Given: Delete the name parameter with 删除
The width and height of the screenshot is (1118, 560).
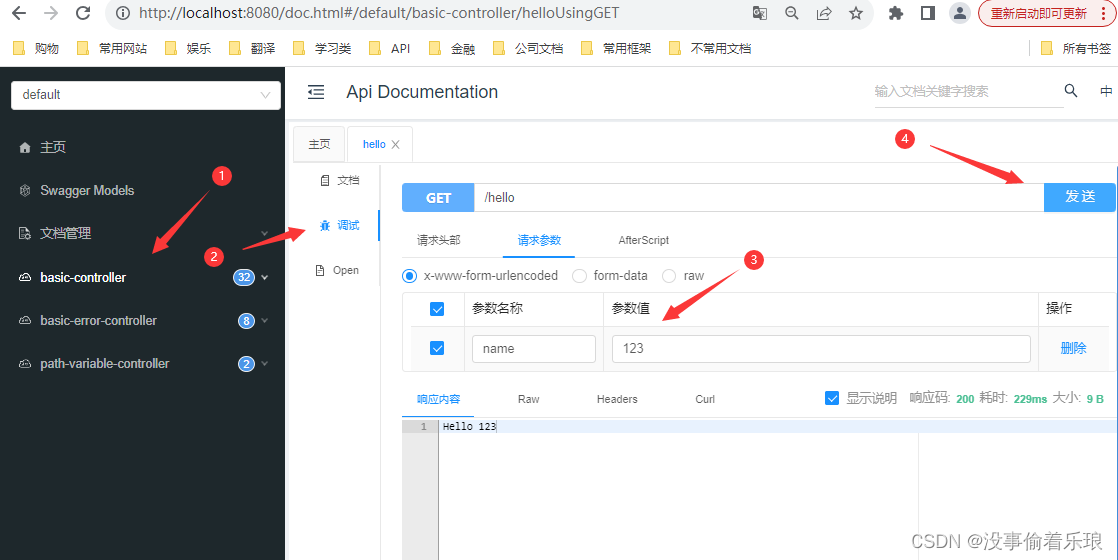Looking at the screenshot, I should (x=1073, y=349).
